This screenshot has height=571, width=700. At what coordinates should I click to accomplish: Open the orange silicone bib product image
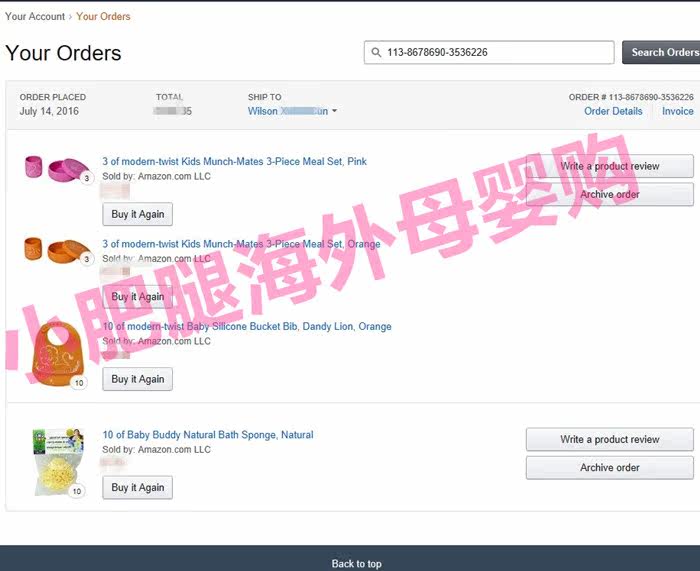tap(58, 355)
